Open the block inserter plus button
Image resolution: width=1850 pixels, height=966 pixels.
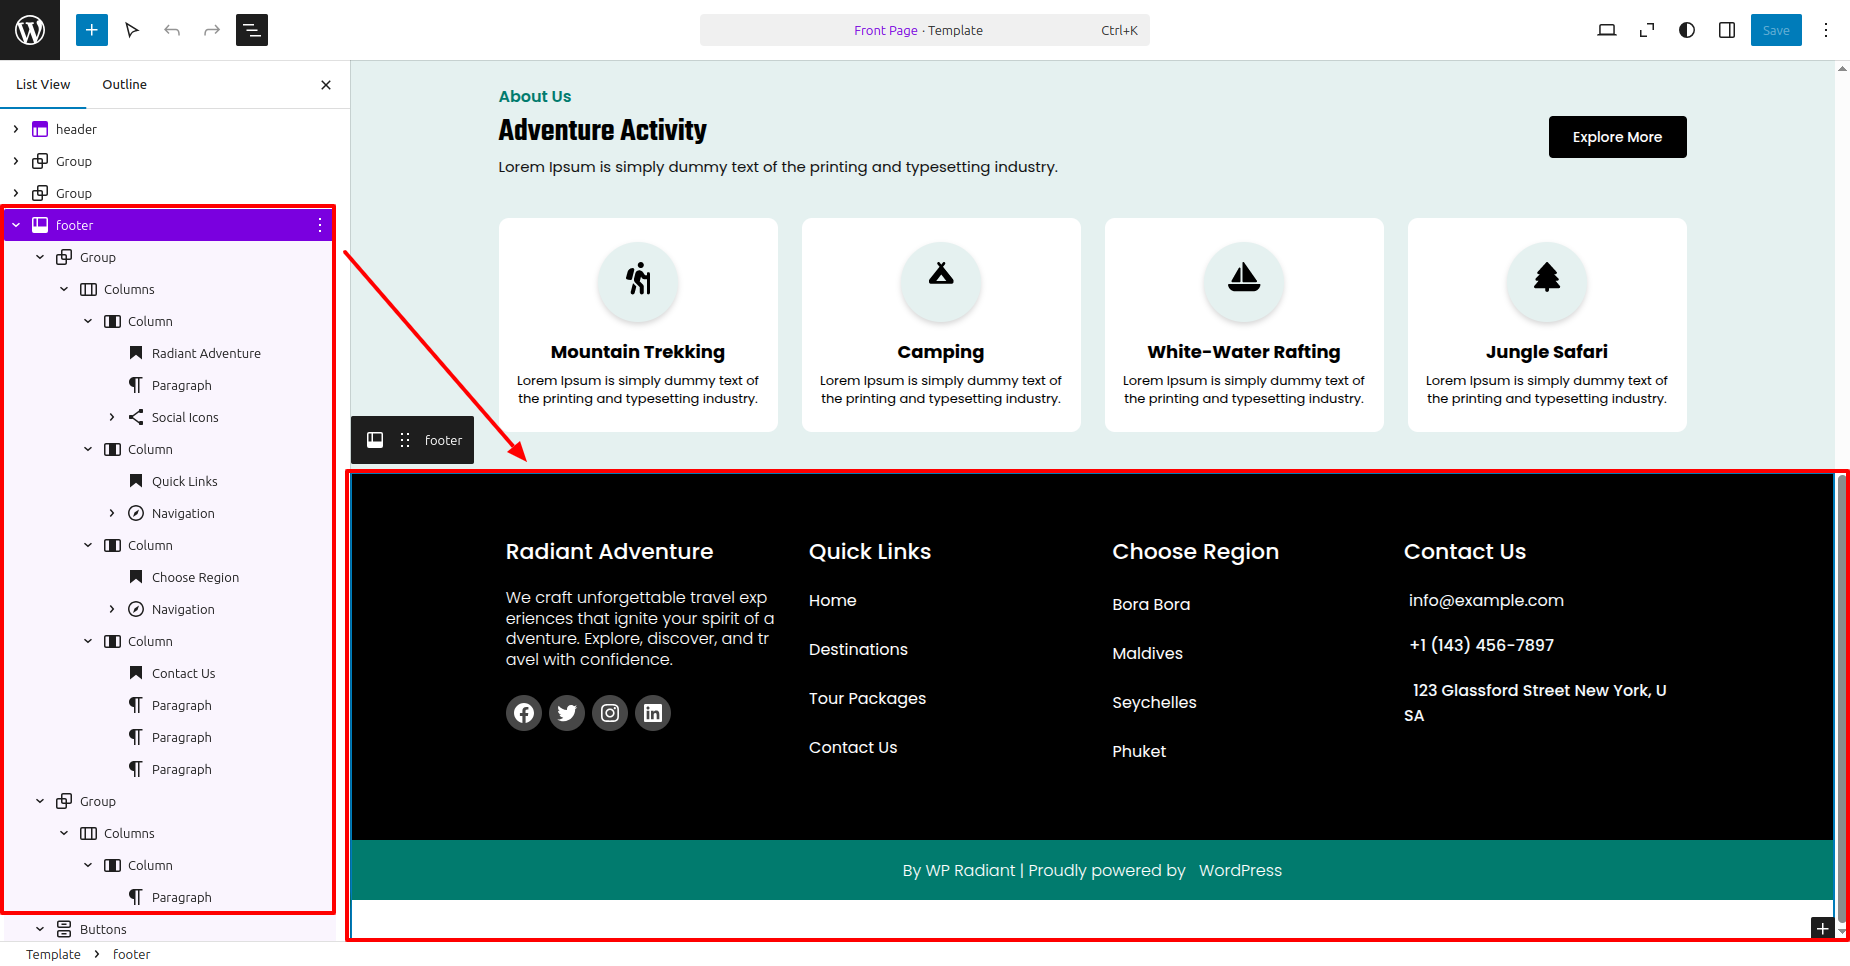(x=91, y=30)
